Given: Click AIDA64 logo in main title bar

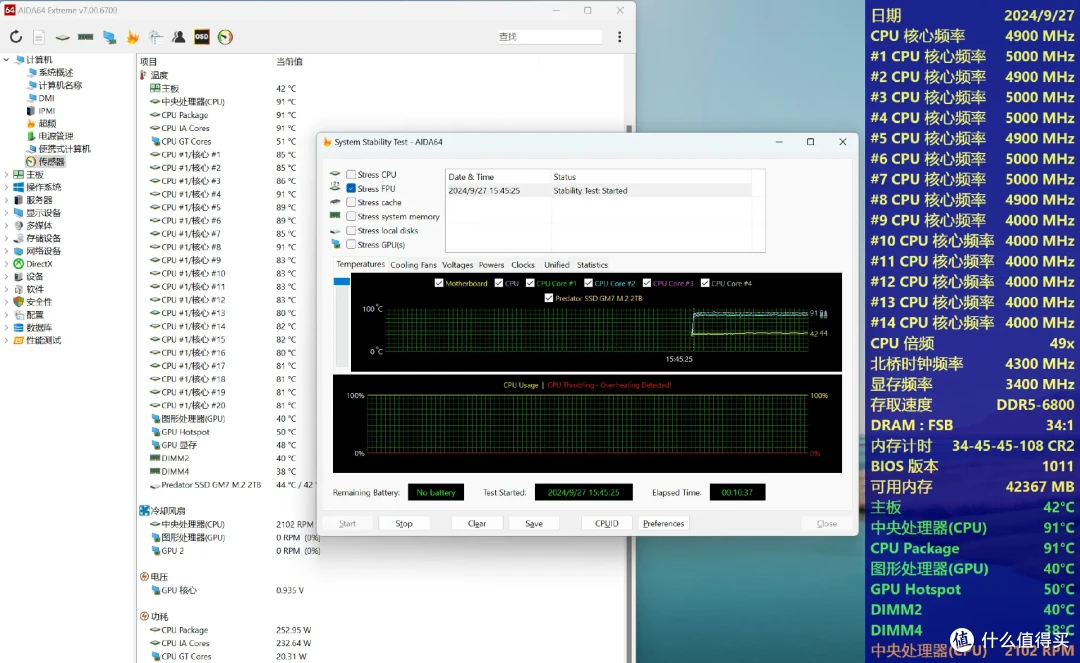Looking at the screenshot, I should [x=10, y=10].
